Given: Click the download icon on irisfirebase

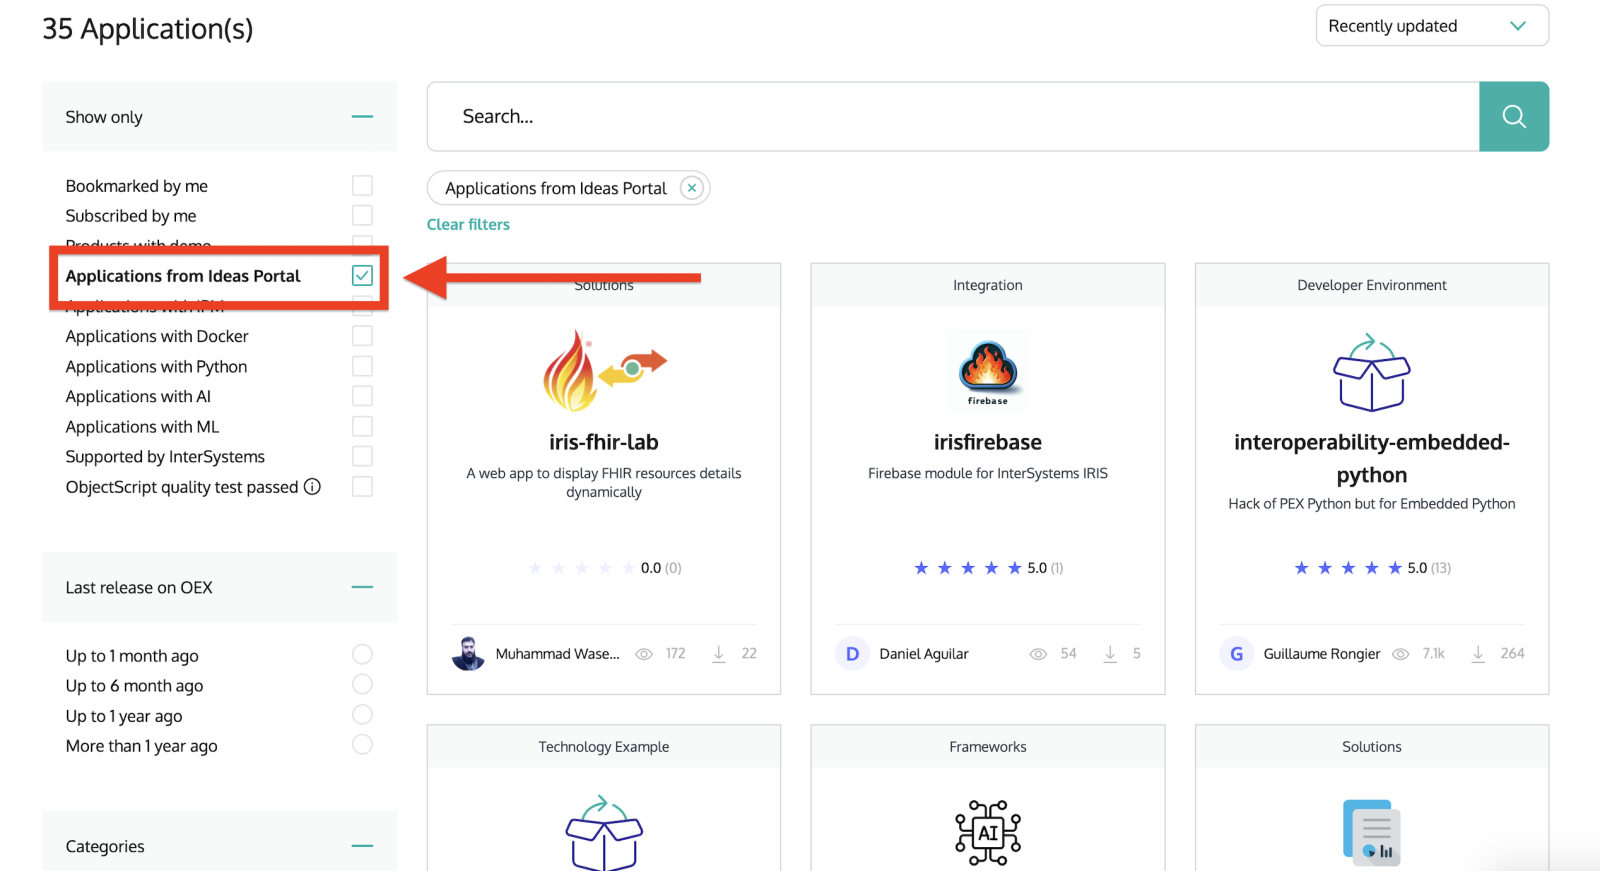Looking at the screenshot, I should coord(1110,654).
